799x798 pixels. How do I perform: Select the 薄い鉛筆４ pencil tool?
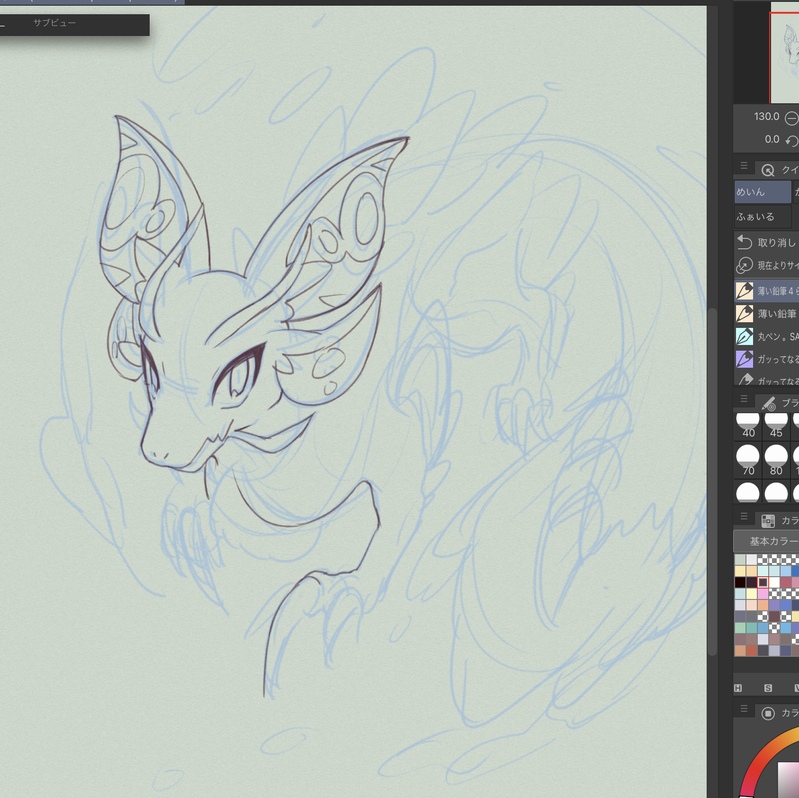pos(767,291)
